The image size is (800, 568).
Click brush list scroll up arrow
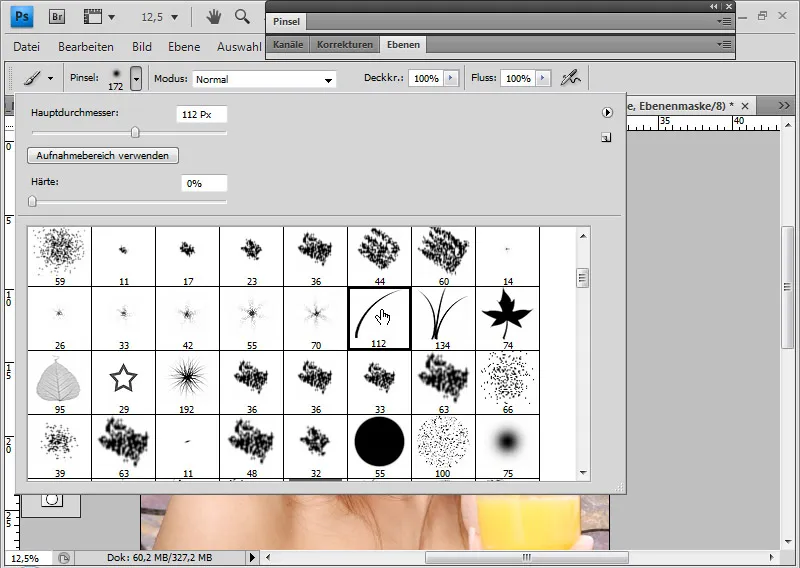coord(583,236)
